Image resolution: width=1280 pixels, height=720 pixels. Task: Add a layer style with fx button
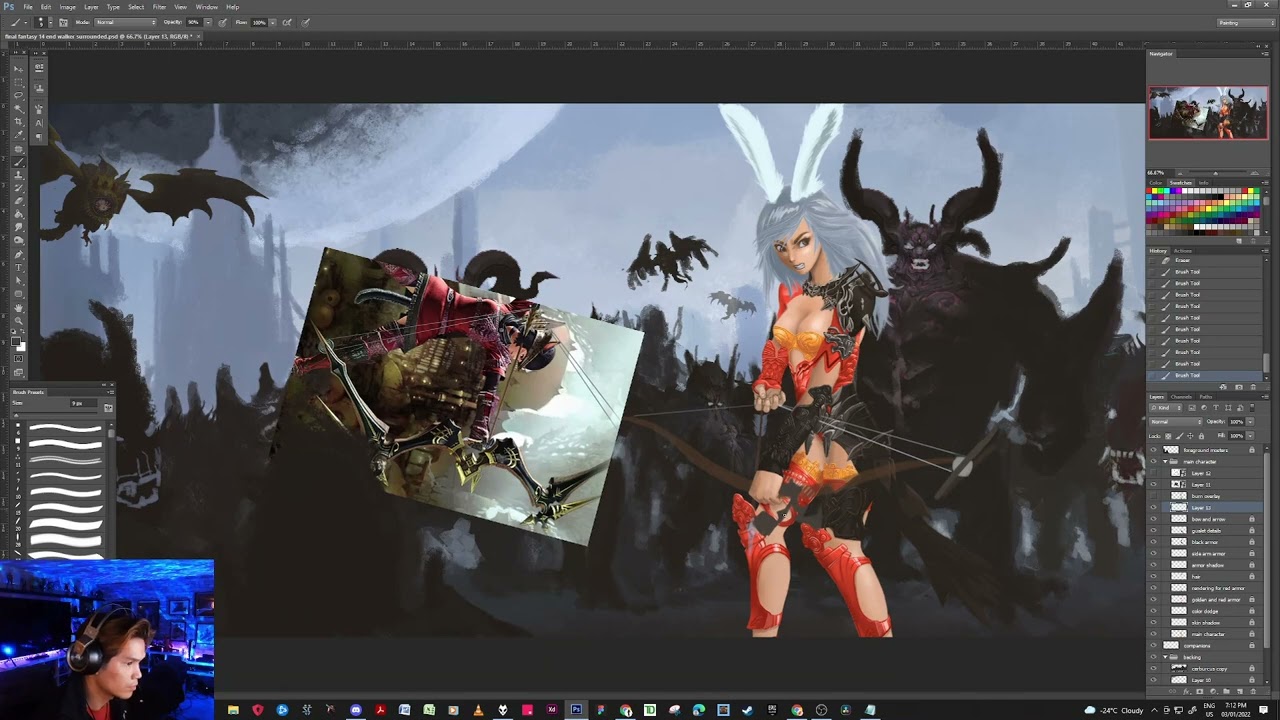coord(1186,691)
